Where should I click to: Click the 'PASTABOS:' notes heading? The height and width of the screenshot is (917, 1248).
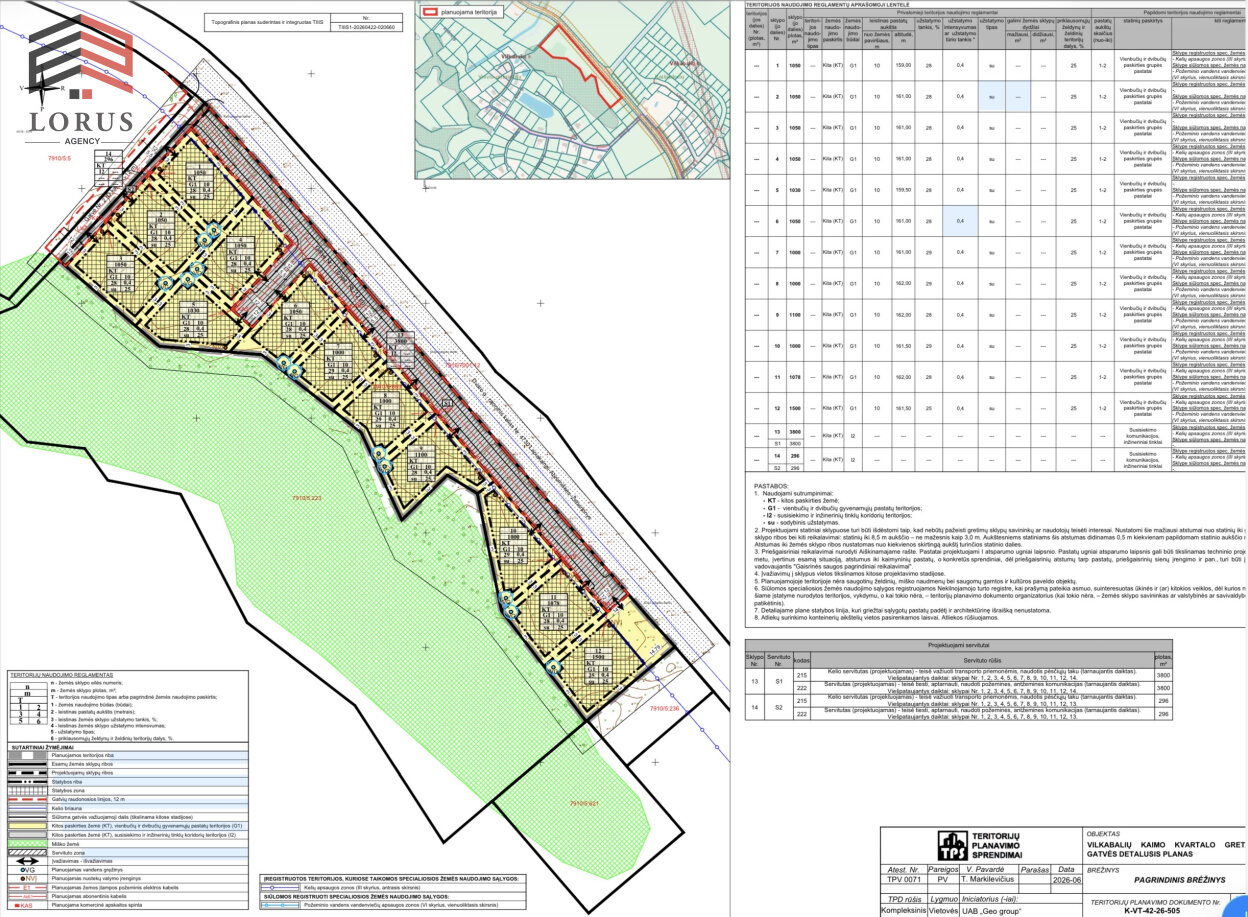coord(769,485)
